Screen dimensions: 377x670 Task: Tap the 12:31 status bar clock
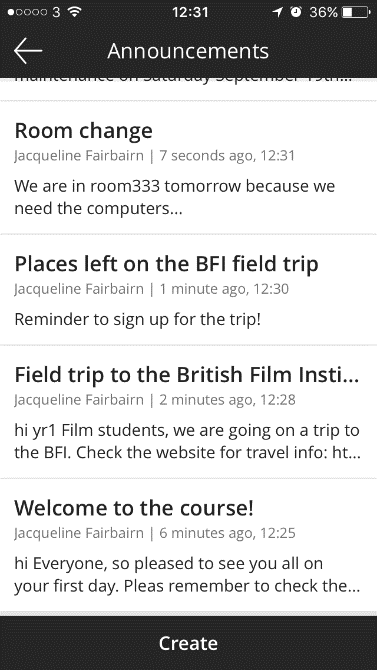pos(190,12)
